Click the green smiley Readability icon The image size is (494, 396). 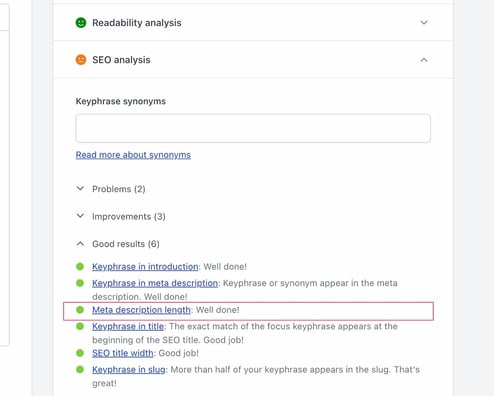pos(81,23)
